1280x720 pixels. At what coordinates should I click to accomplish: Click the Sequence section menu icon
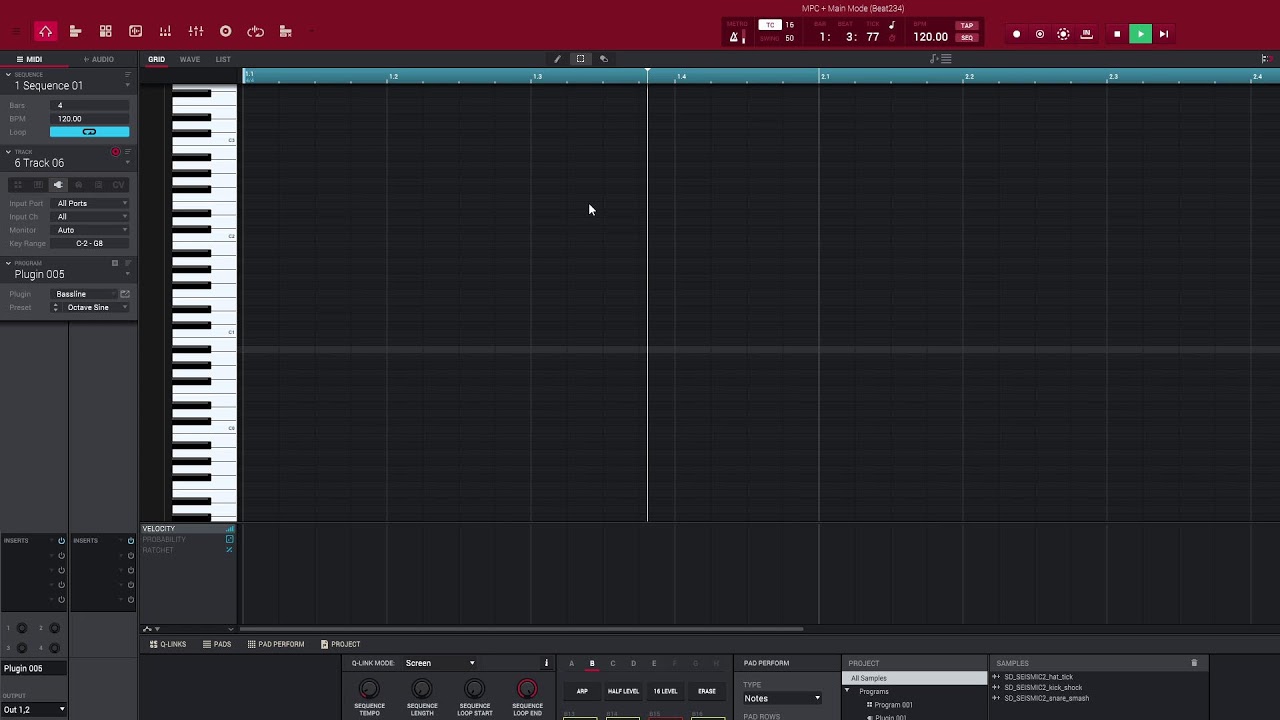point(127,74)
